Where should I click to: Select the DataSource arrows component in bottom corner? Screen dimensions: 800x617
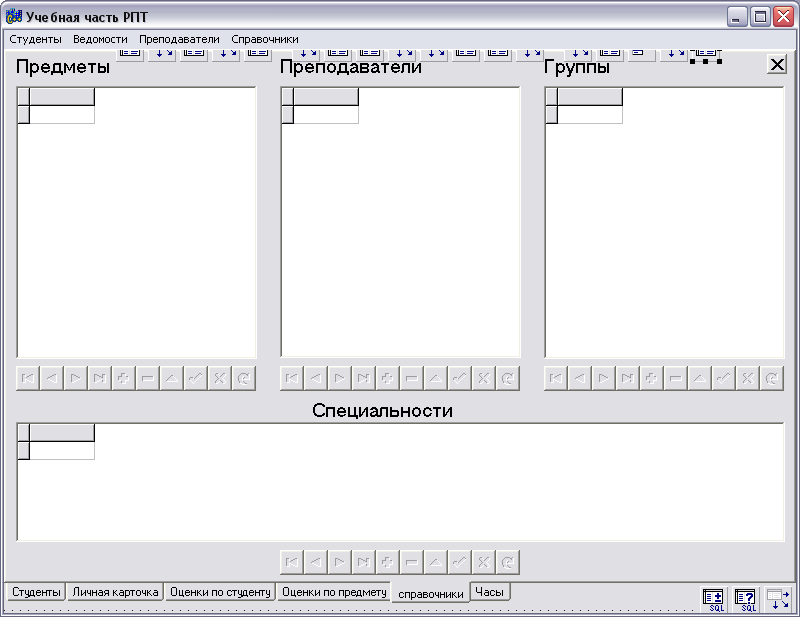779,599
